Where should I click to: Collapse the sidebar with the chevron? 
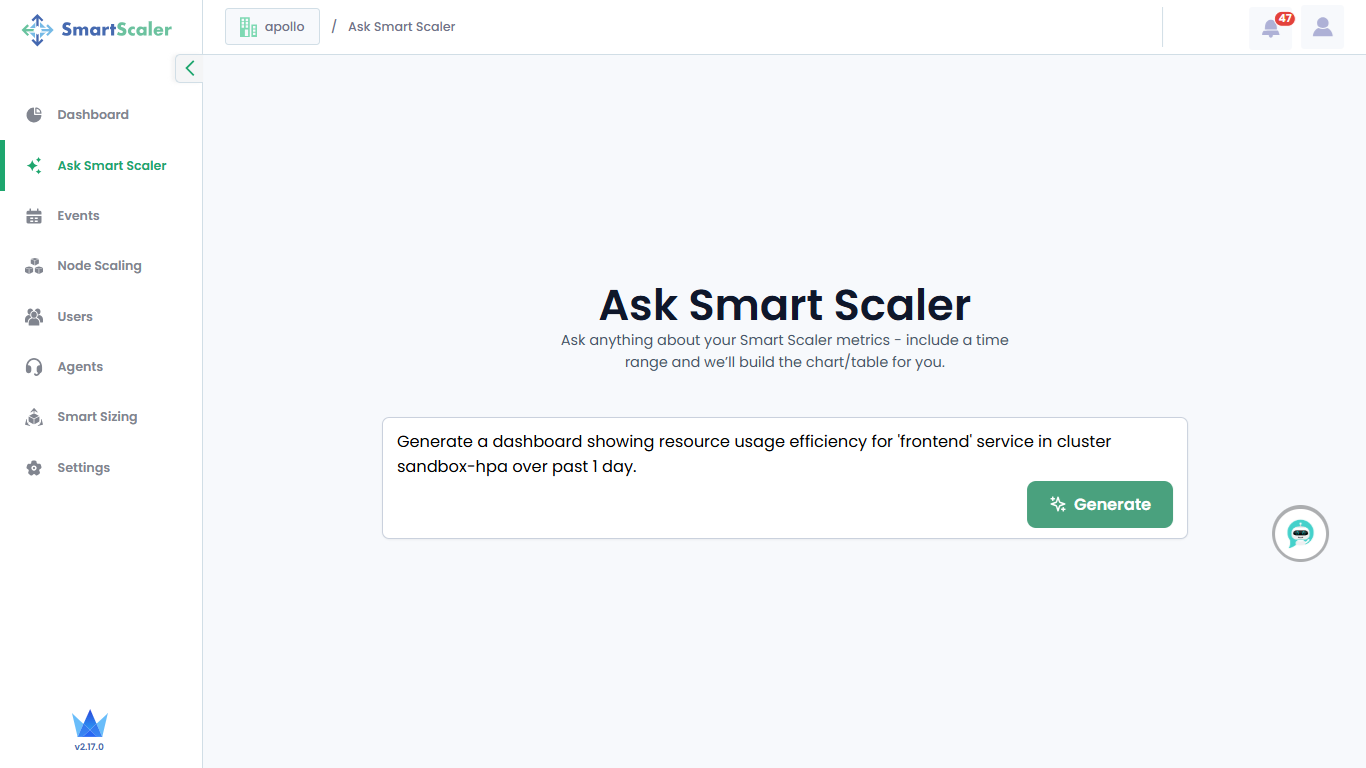pyautogui.click(x=189, y=68)
